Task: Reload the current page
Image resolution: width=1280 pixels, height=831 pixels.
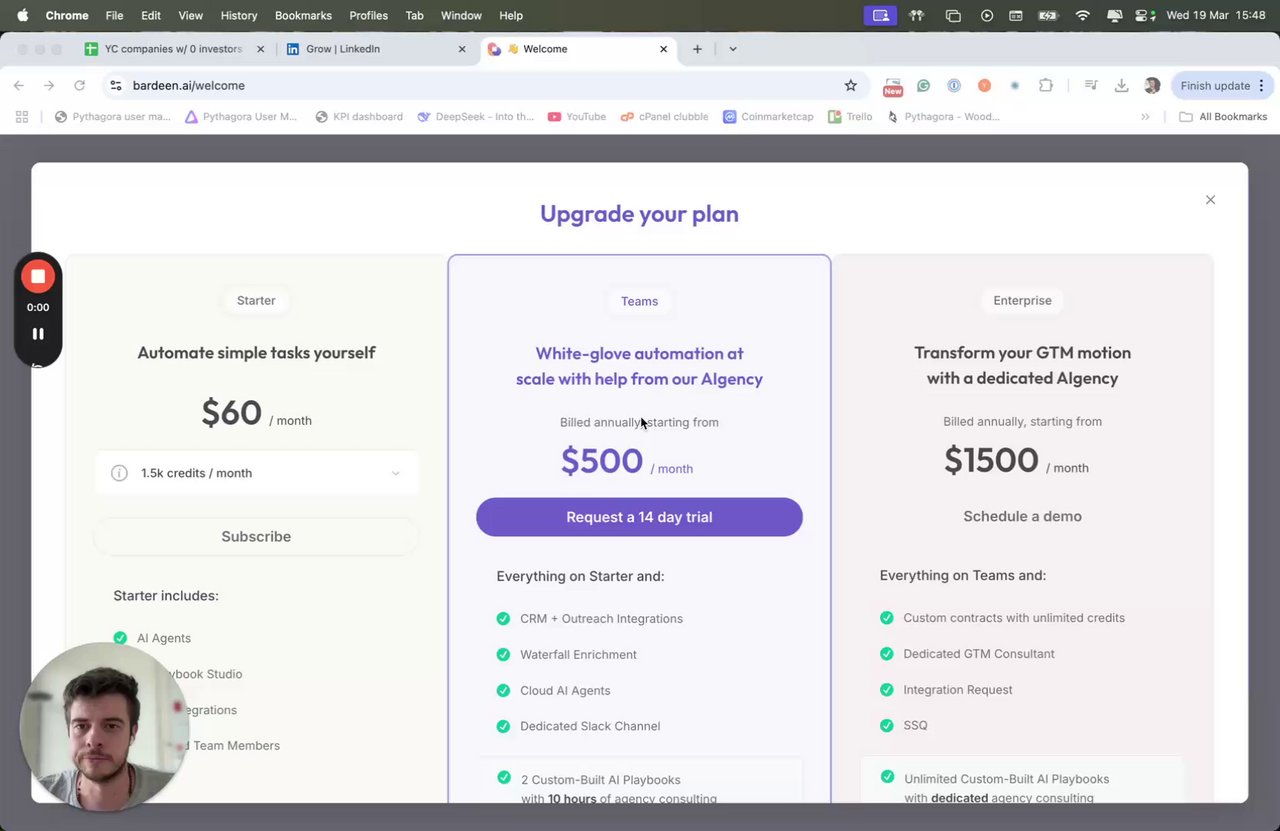Action: [79, 86]
